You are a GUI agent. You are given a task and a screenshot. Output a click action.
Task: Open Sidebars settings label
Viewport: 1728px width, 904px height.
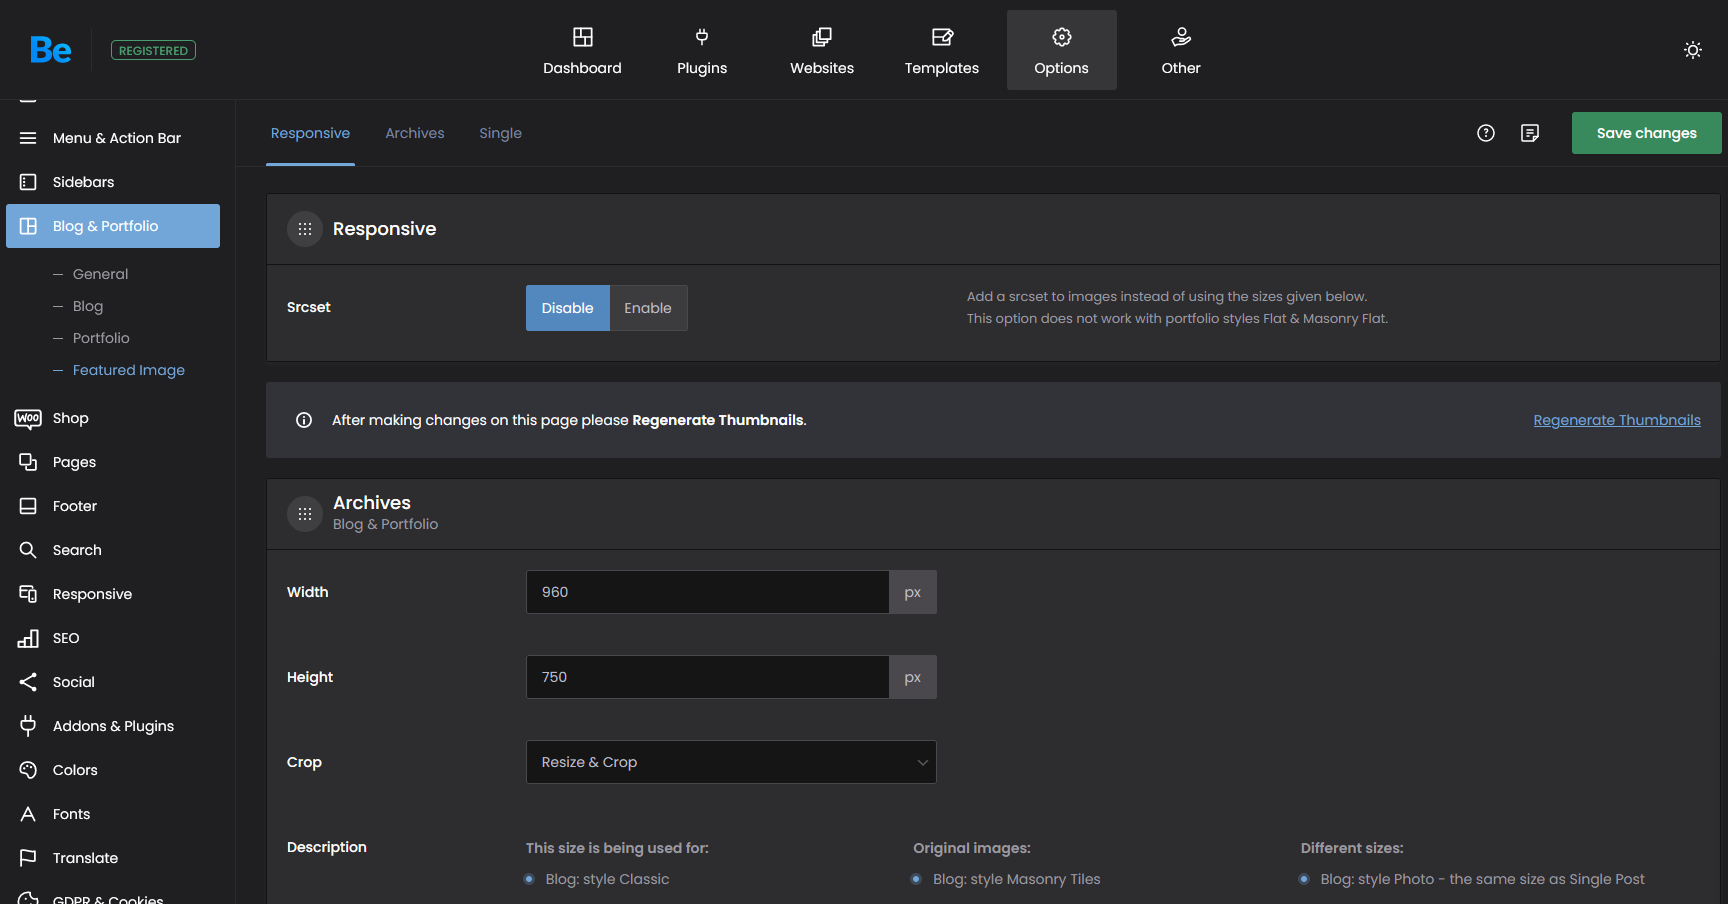click(83, 182)
